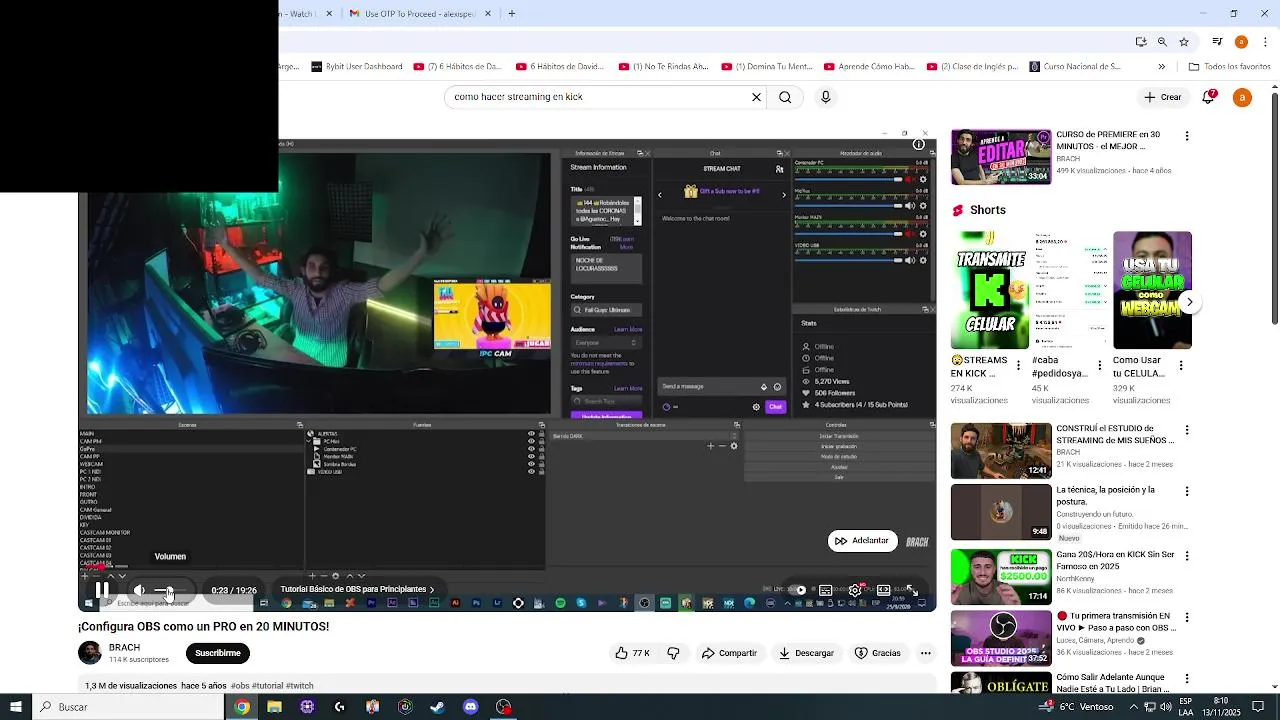Open the 'TRANSMITE CELULAR' short
This screenshot has width=1280, height=720.
990,290
